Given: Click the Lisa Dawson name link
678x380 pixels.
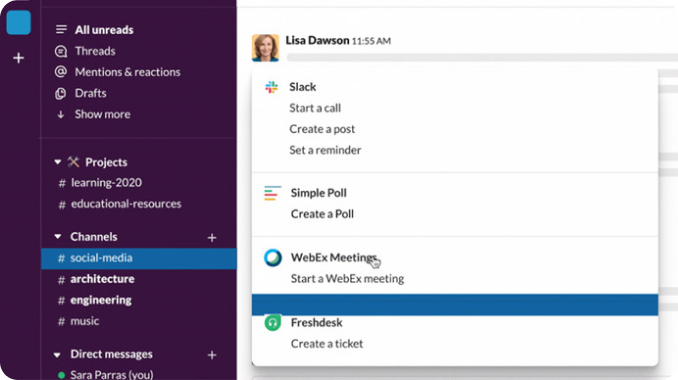Looking at the screenshot, I should [317, 40].
